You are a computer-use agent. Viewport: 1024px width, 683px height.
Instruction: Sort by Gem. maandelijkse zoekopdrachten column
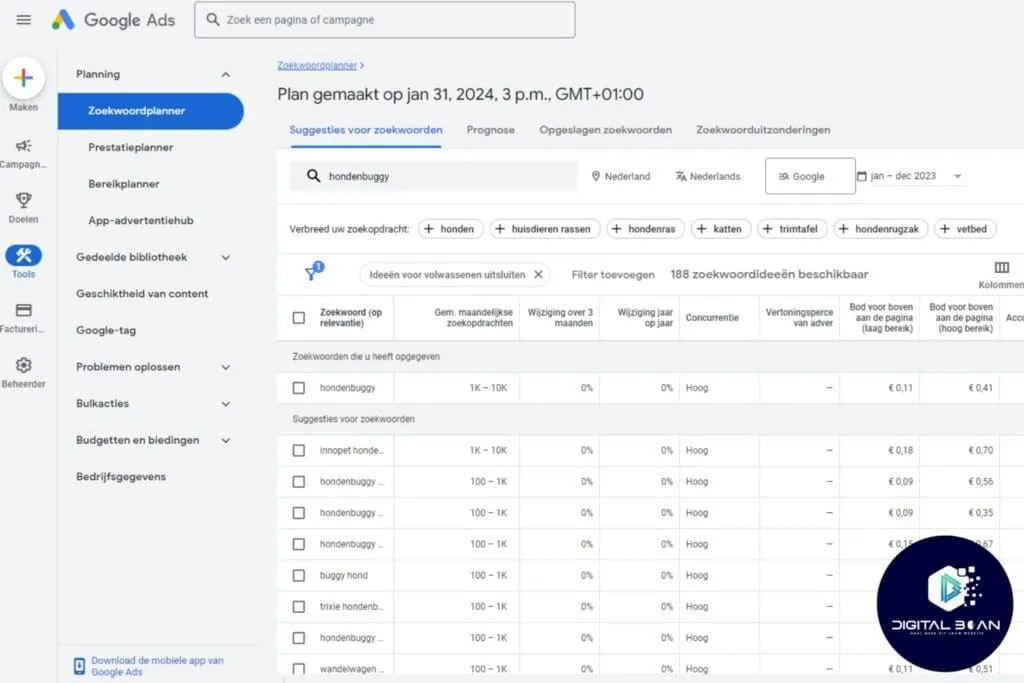coord(473,317)
